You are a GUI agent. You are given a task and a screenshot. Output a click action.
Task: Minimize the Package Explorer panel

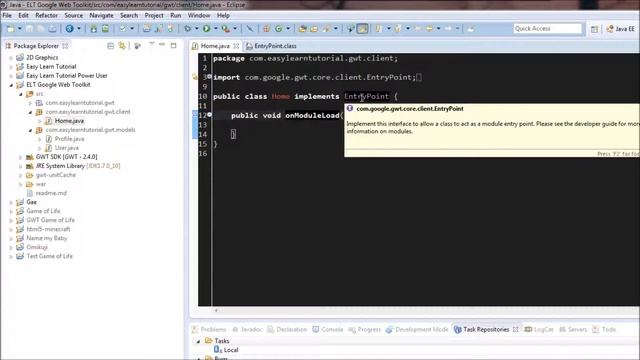(162, 44)
